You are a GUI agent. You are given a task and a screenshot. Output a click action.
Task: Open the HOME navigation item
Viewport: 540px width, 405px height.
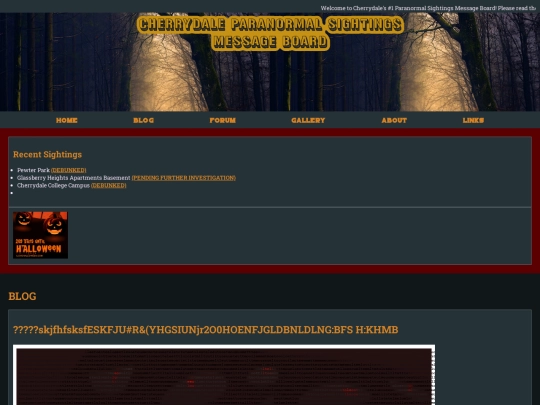click(x=66, y=120)
